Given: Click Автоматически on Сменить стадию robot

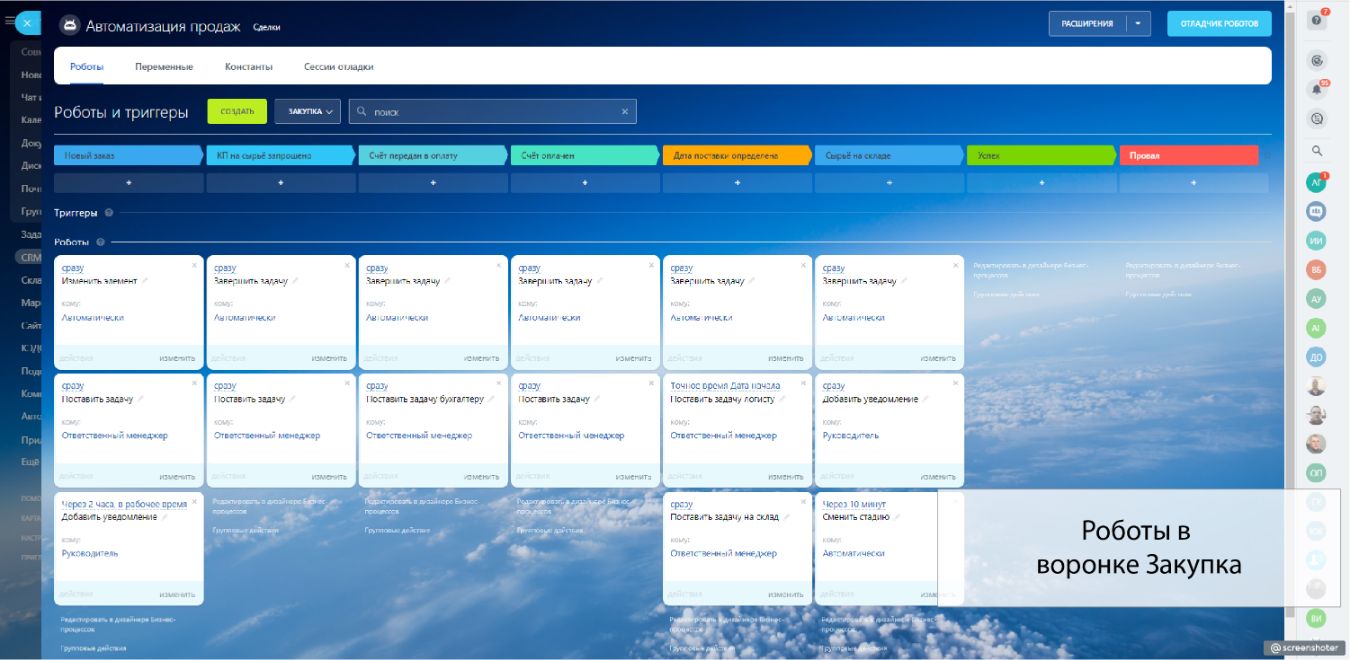Looking at the screenshot, I should pos(853,553).
